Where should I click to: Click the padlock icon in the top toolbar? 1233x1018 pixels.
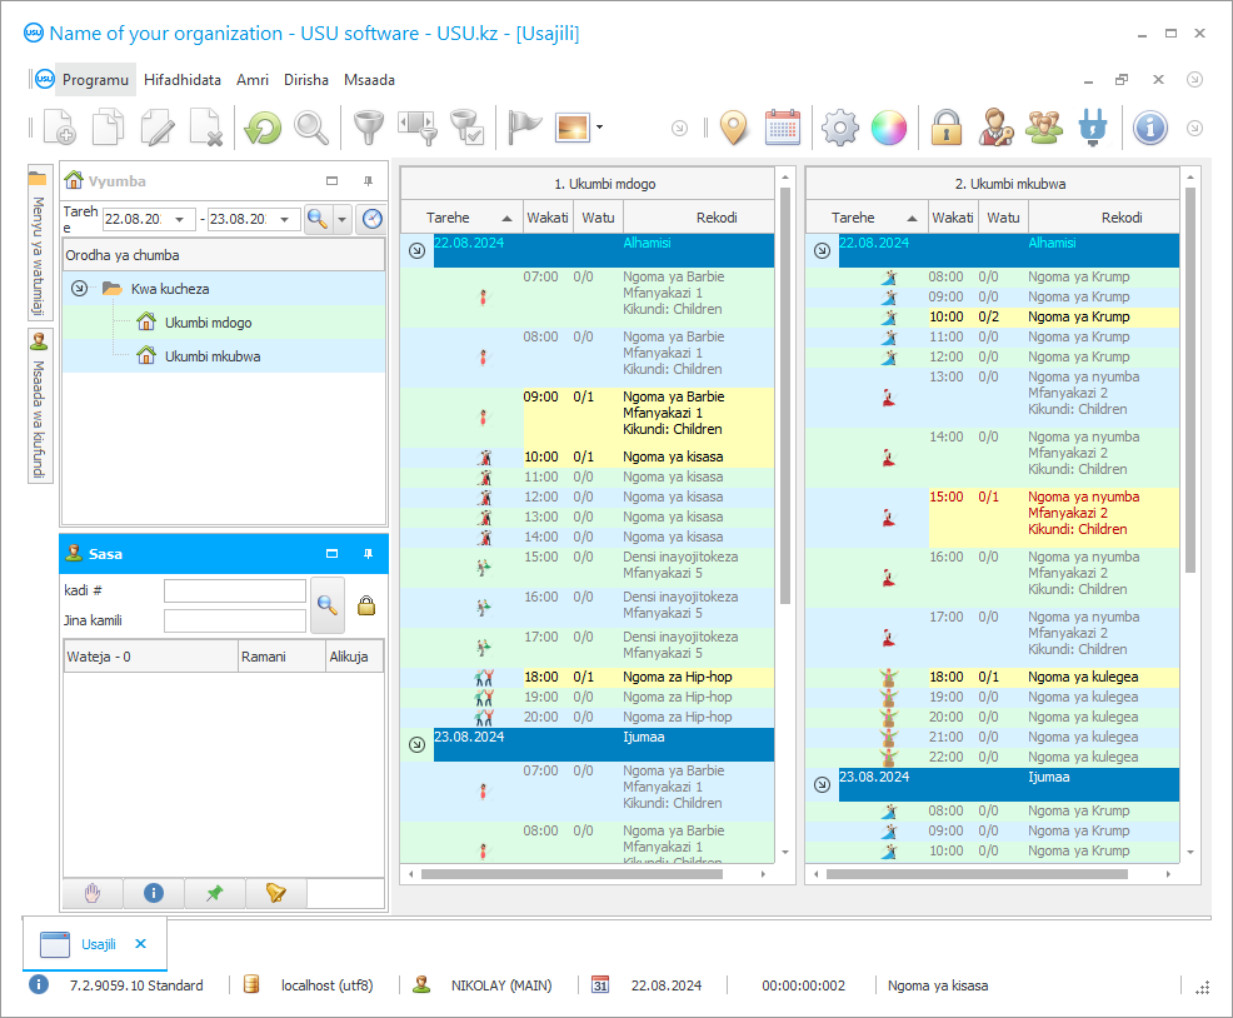coord(945,128)
